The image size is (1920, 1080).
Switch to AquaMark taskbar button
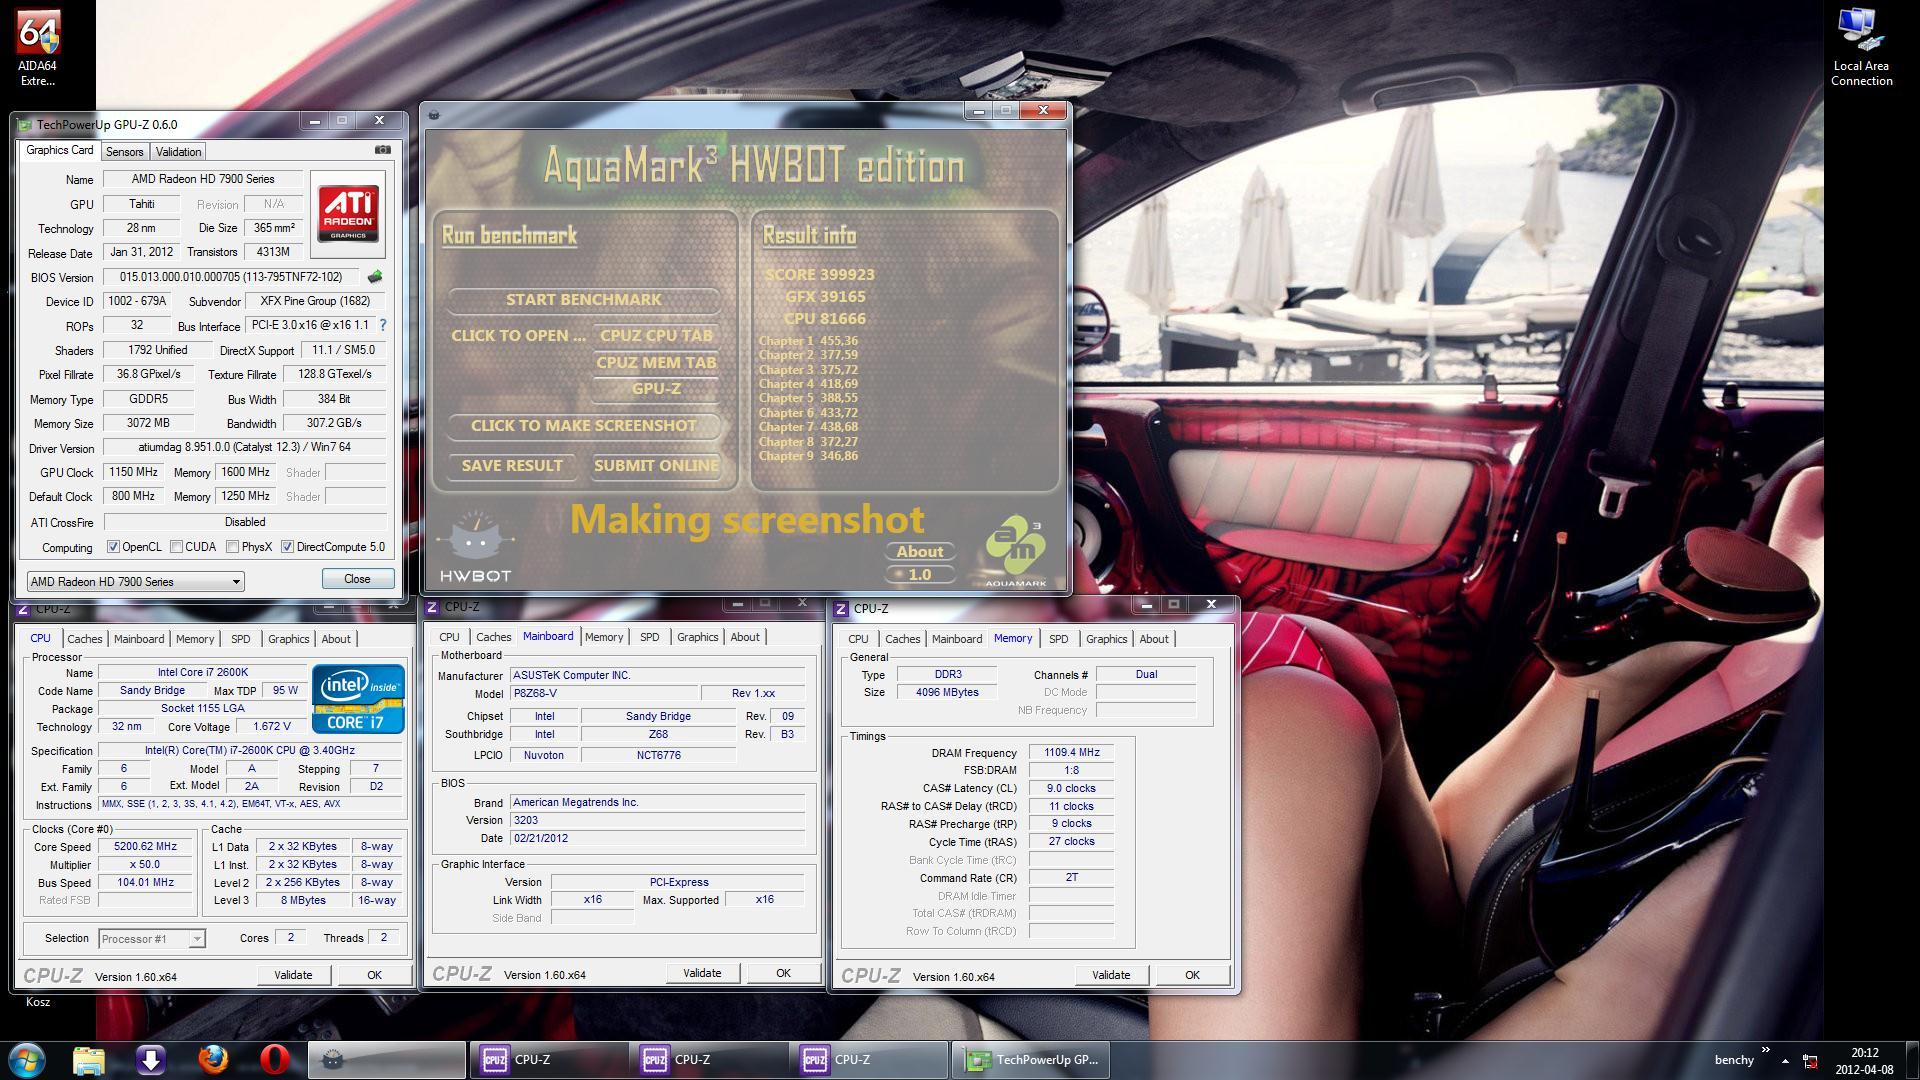click(x=386, y=1060)
